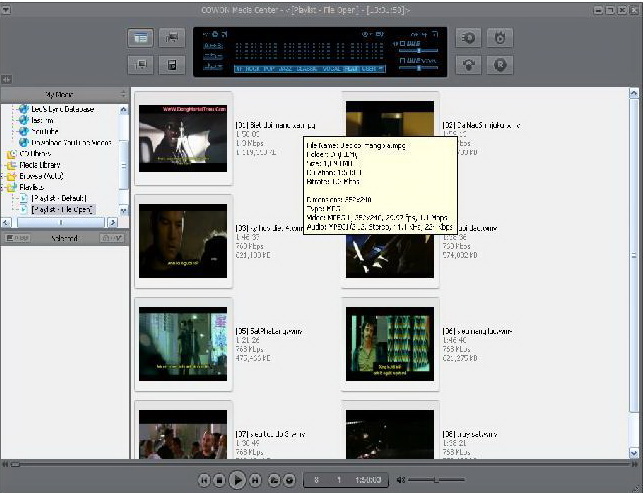Open the video window view button
The image size is (643, 493).
172,38
